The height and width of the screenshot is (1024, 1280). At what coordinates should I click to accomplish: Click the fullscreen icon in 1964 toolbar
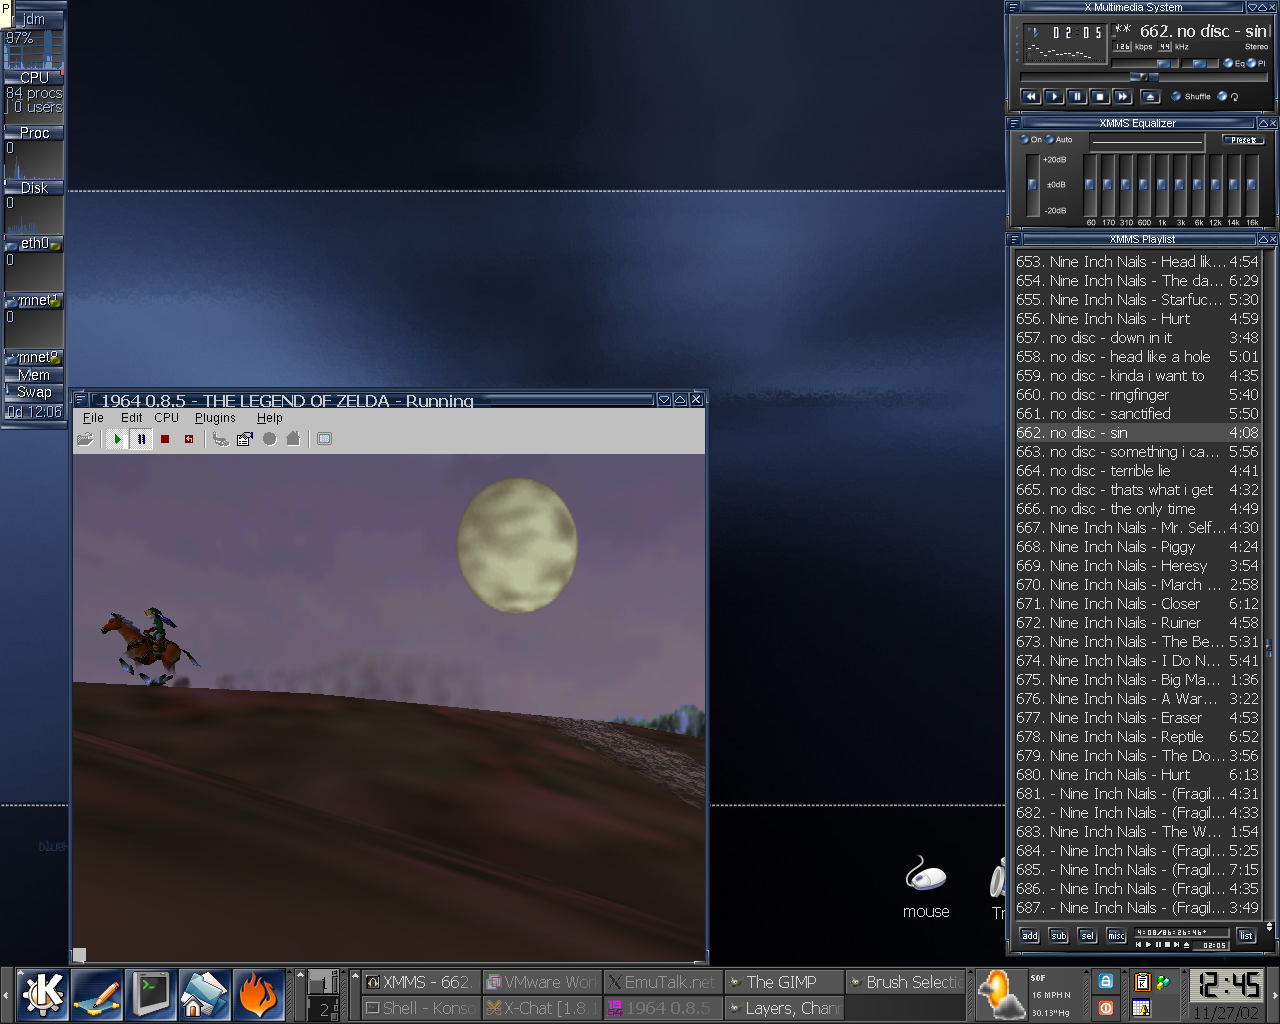click(x=324, y=439)
